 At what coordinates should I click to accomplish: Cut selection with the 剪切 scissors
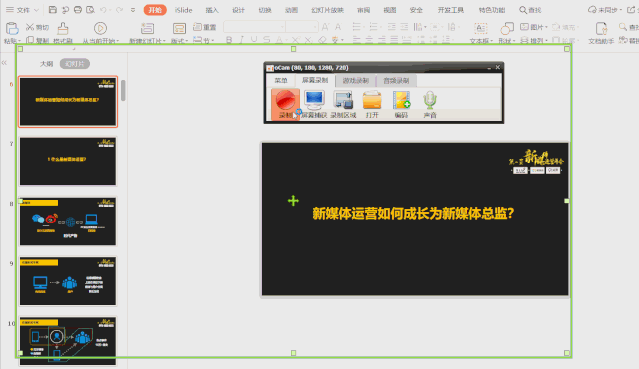pos(37,27)
